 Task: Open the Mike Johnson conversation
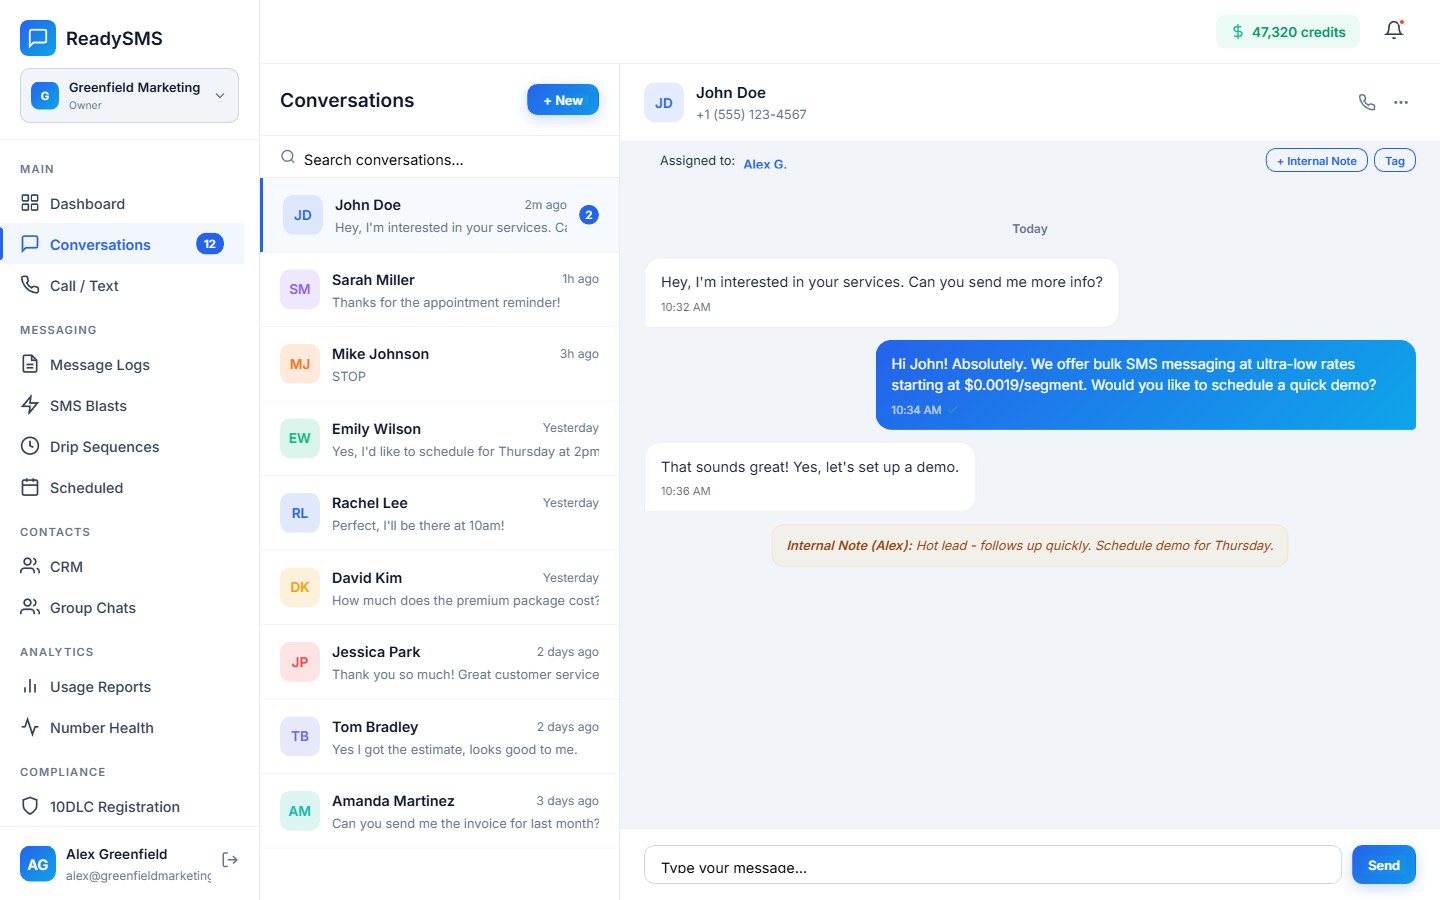click(440, 364)
